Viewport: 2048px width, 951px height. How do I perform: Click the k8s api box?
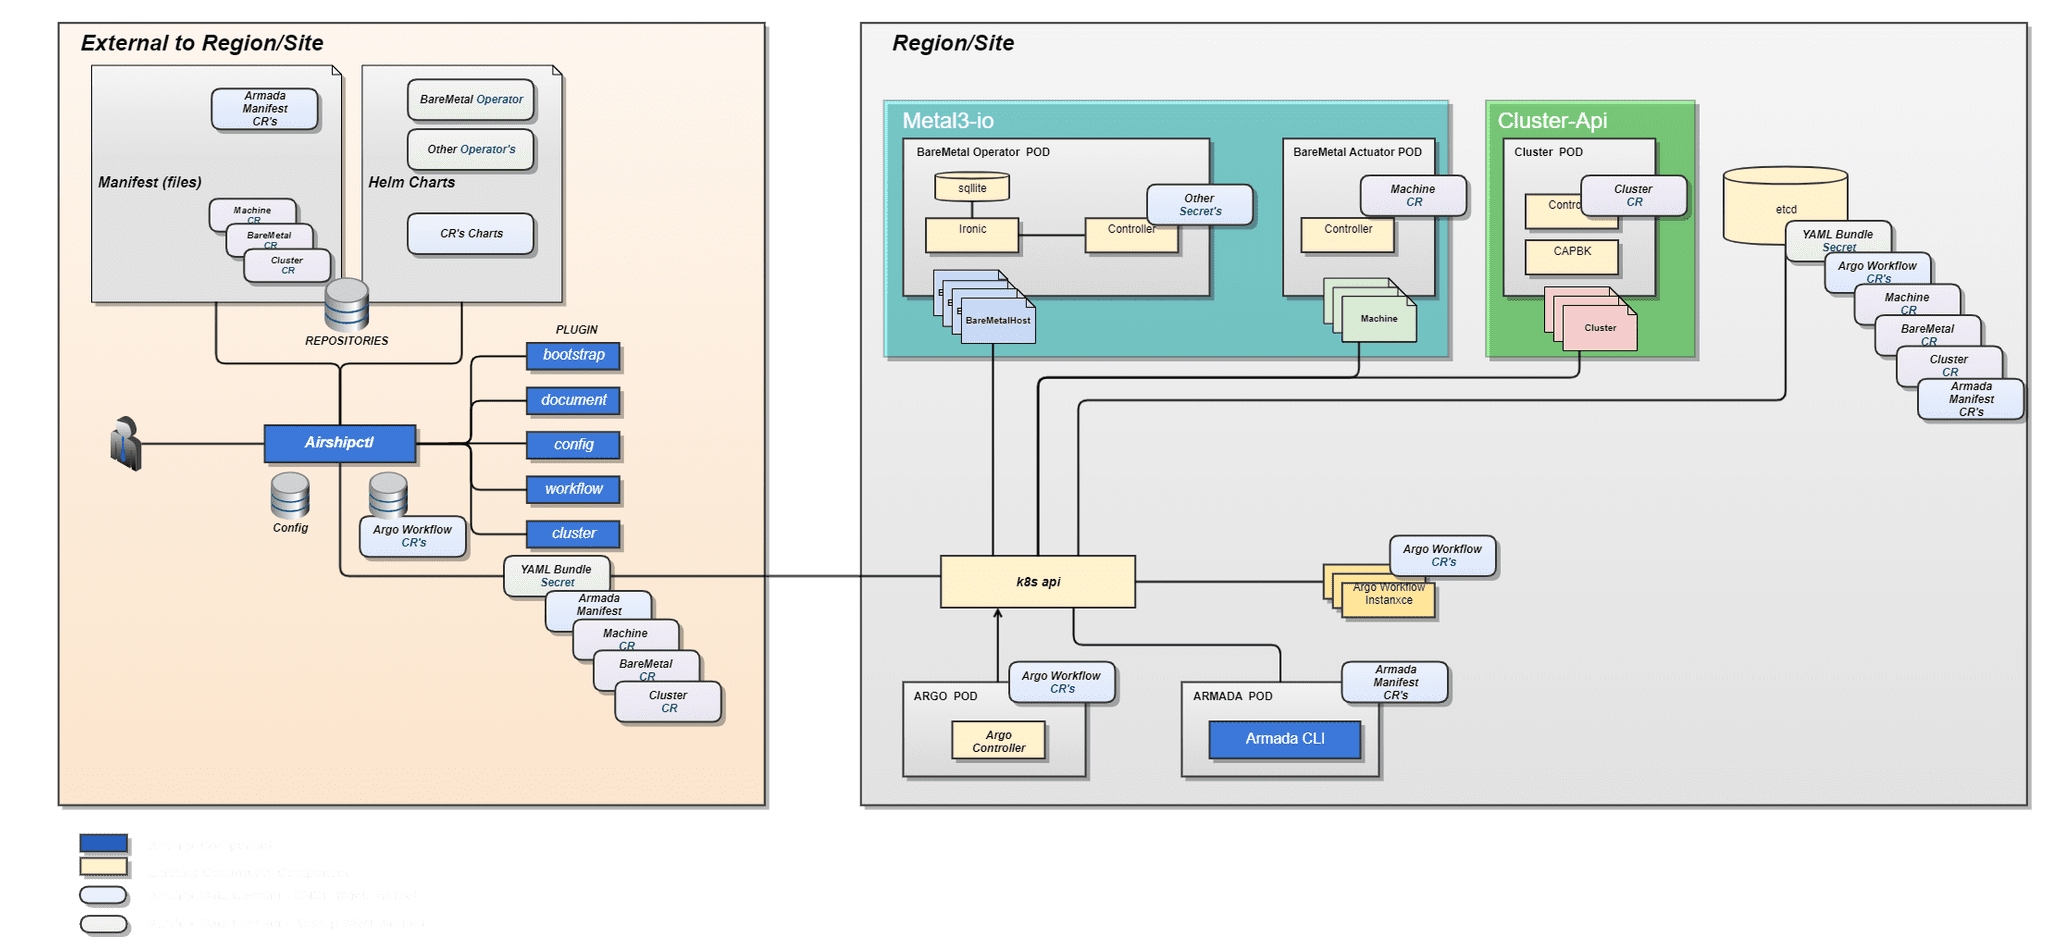tap(1038, 582)
